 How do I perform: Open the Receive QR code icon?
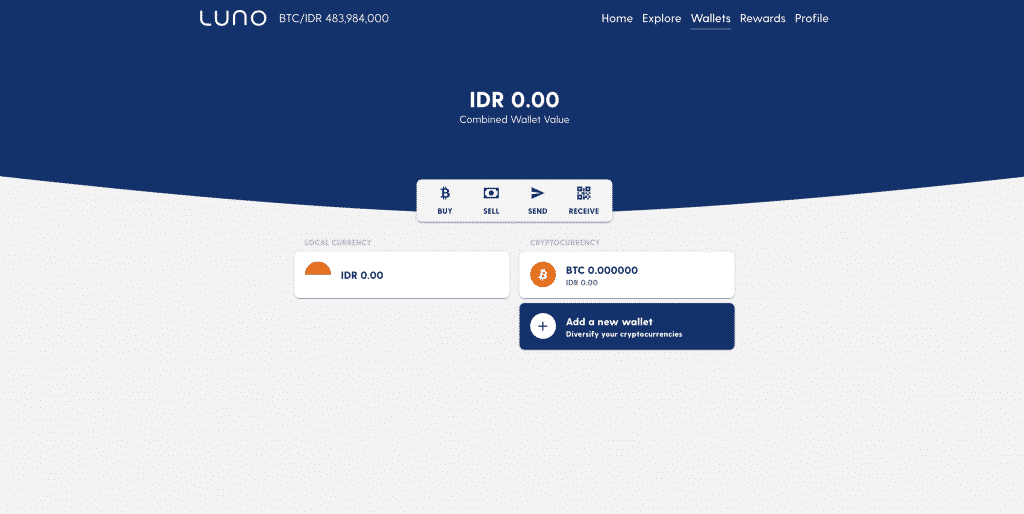[x=584, y=193]
